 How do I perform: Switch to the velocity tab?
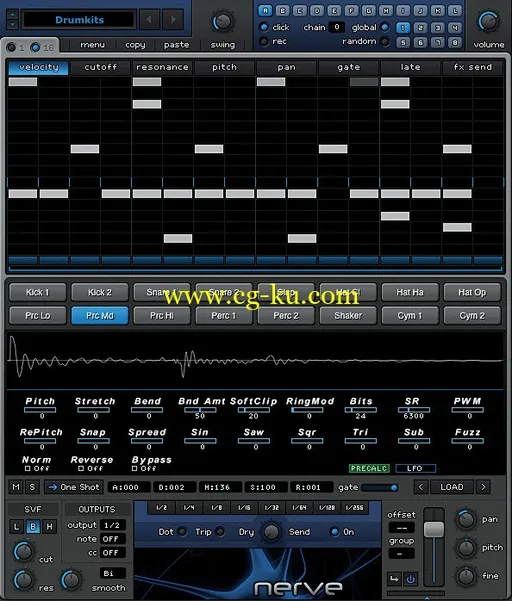point(38,67)
